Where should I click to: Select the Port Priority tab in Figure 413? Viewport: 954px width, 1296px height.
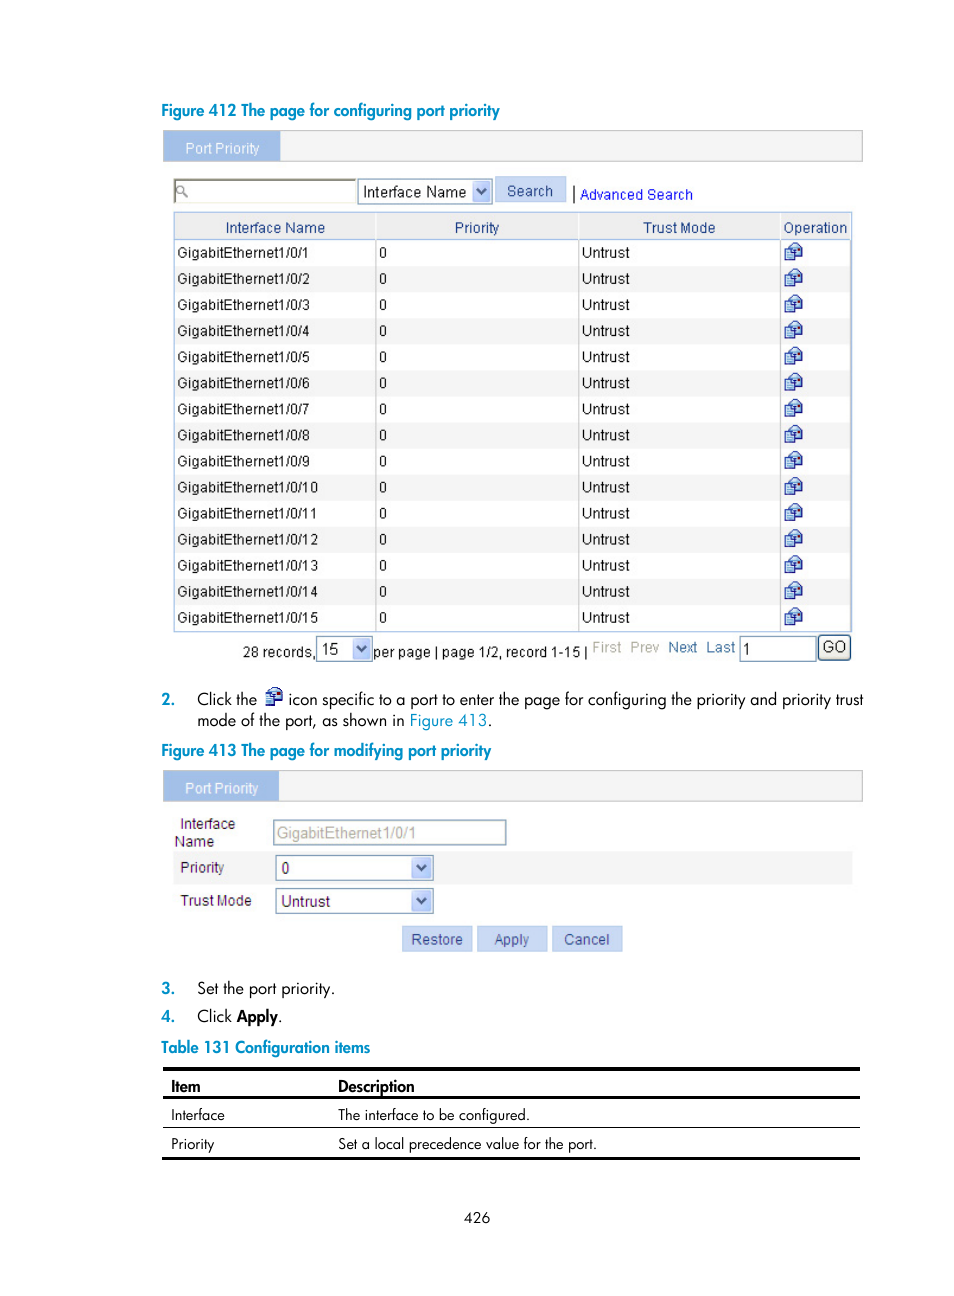(x=221, y=787)
